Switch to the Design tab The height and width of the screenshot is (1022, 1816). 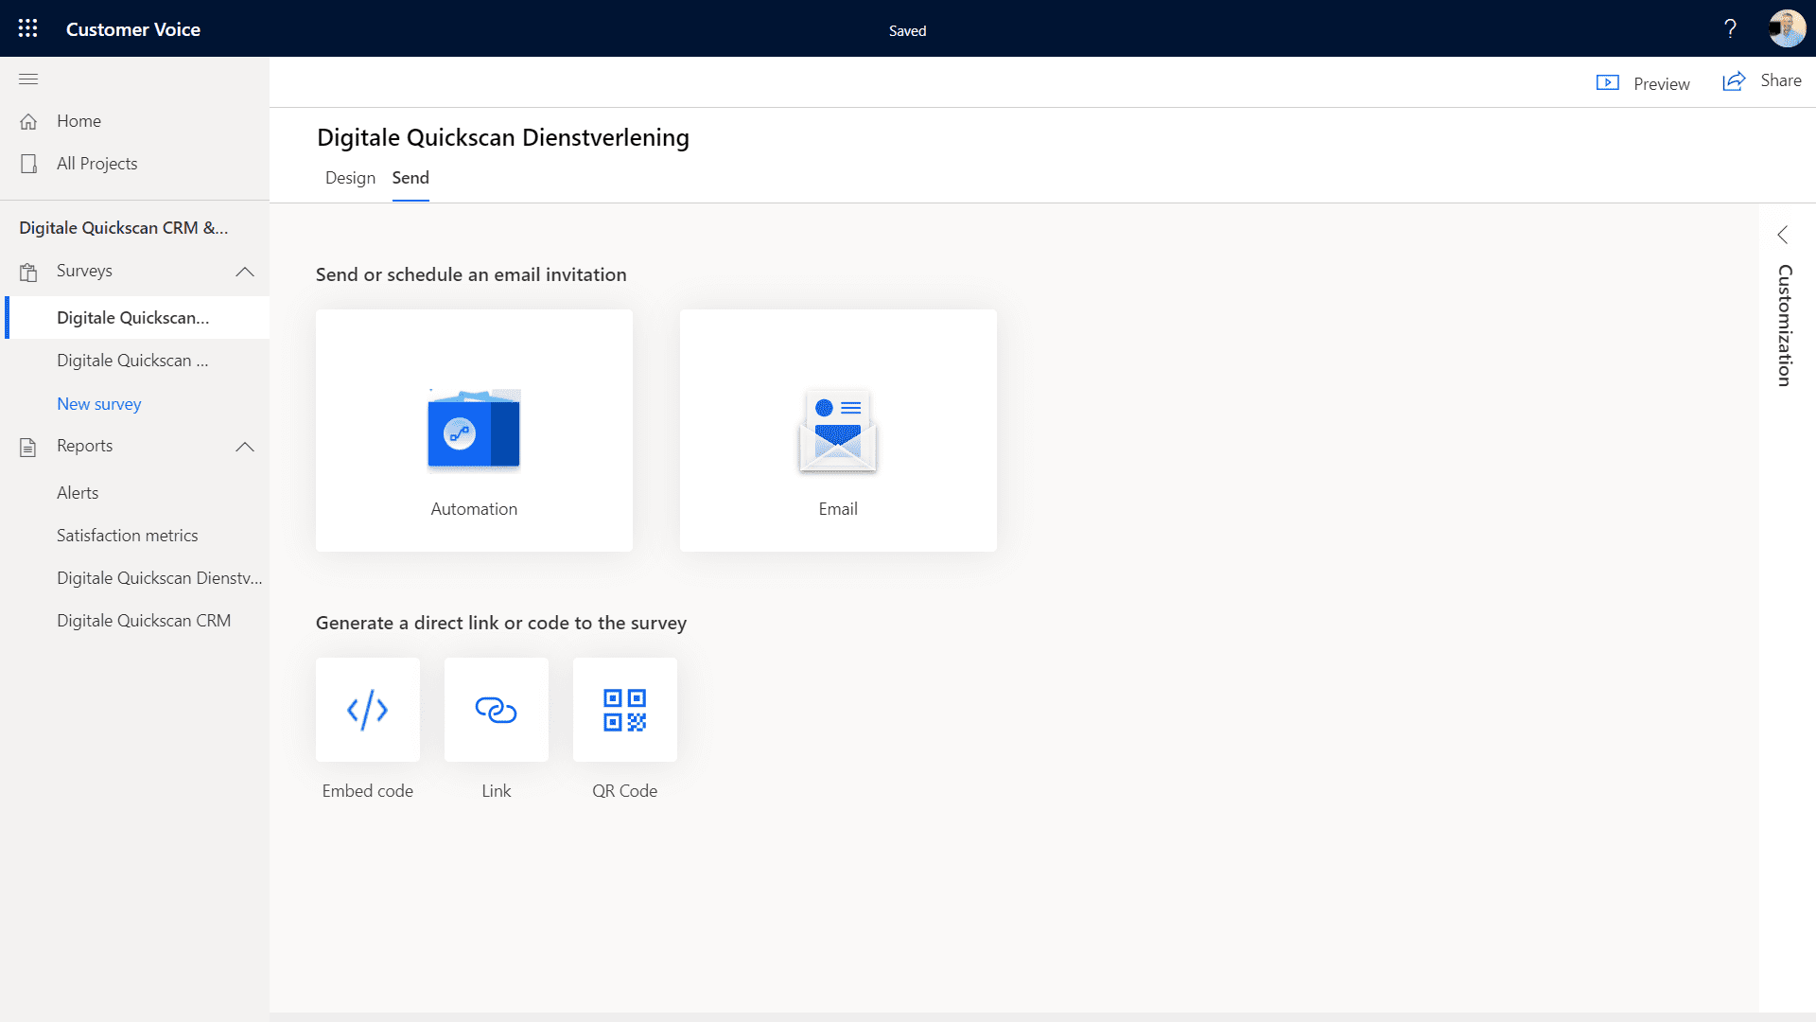click(x=350, y=178)
